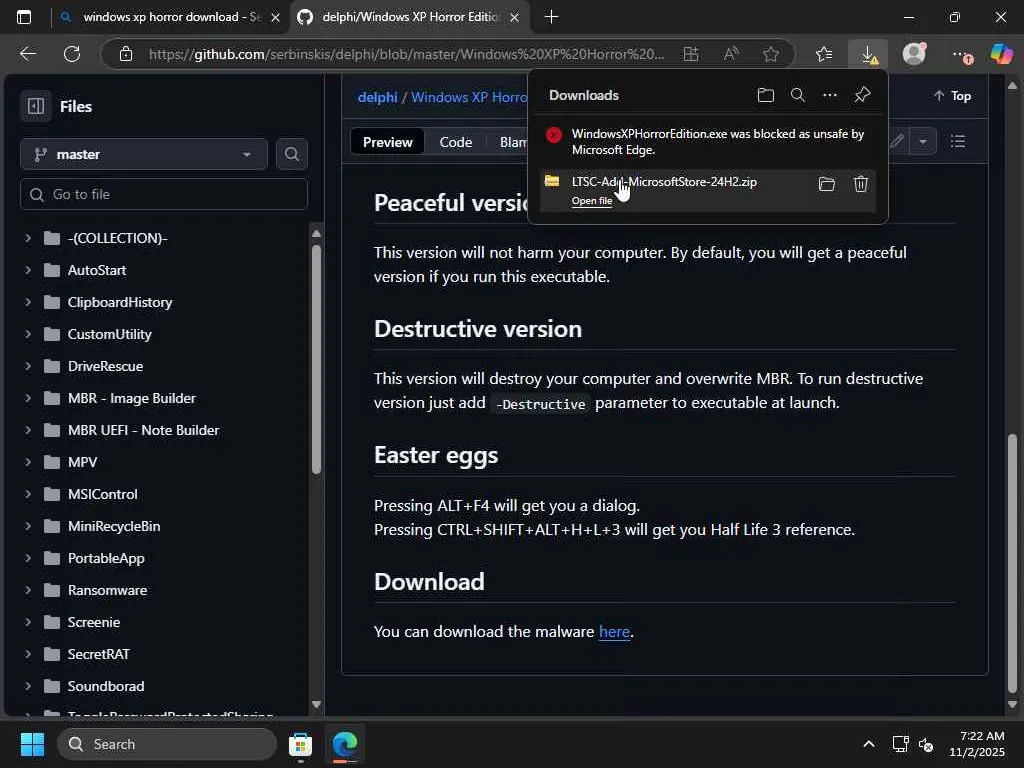Switch to the Code tab

coord(456,142)
